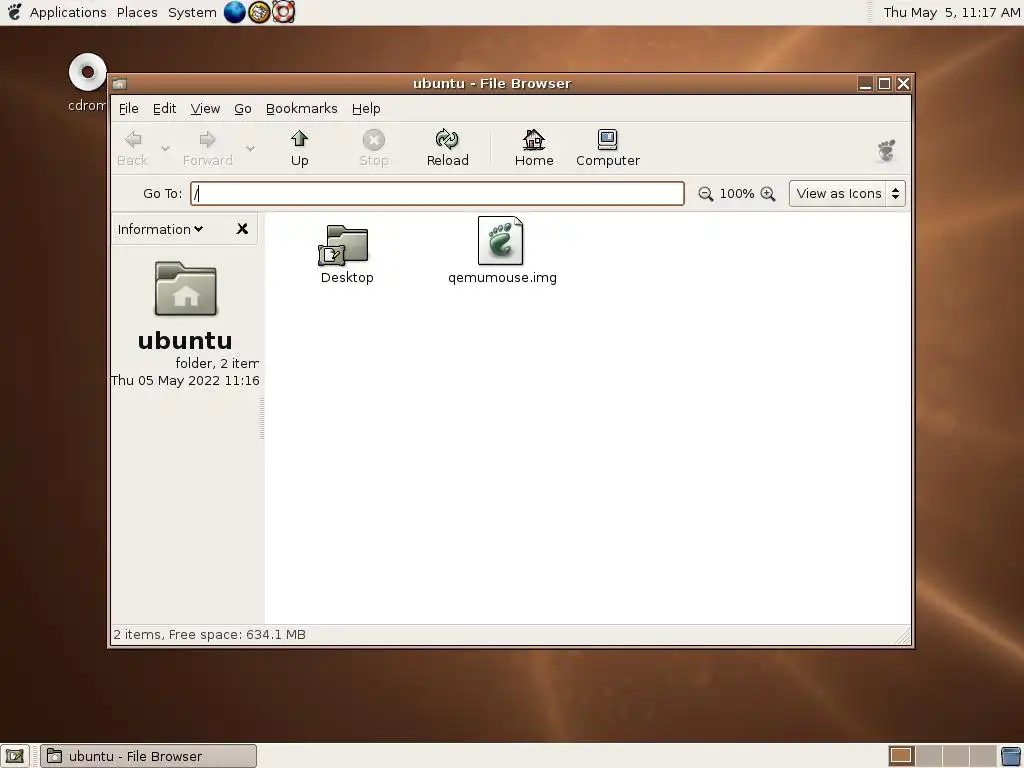This screenshot has height=768, width=1024.
Task: Click the disabled Forward button
Action: (x=208, y=149)
